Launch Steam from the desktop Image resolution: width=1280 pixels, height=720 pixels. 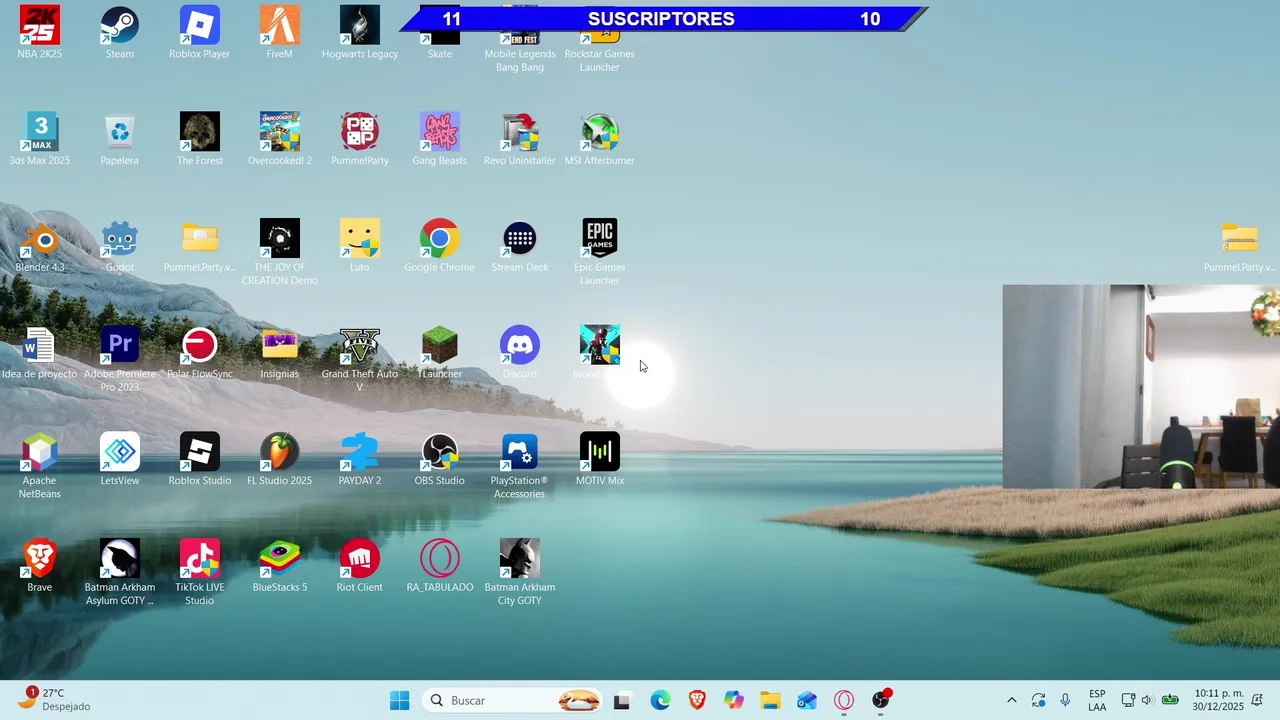coord(120,26)
